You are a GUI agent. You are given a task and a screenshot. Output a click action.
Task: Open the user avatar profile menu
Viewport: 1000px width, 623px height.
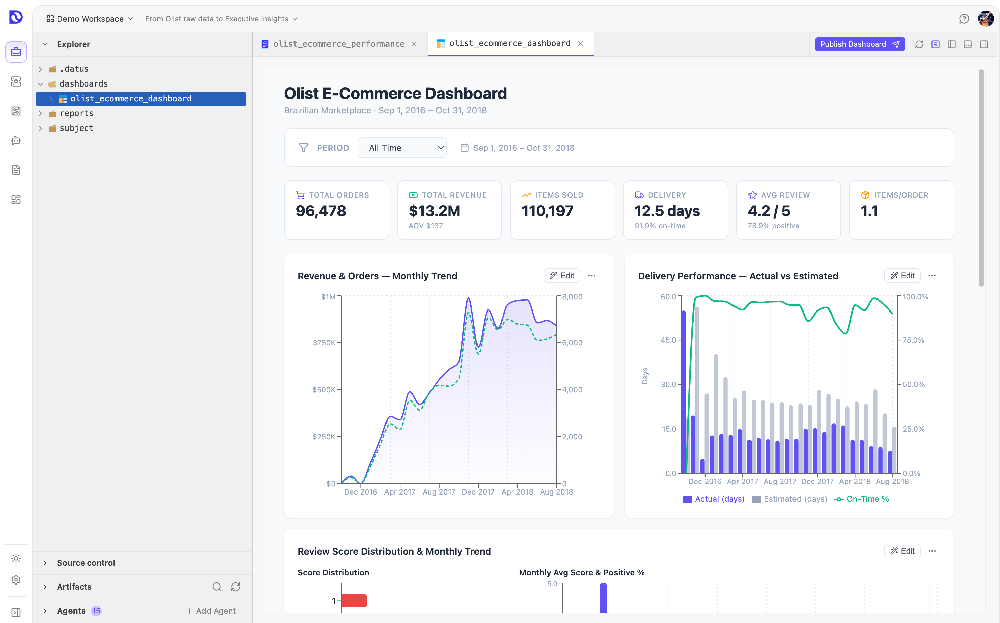(985, 18)
